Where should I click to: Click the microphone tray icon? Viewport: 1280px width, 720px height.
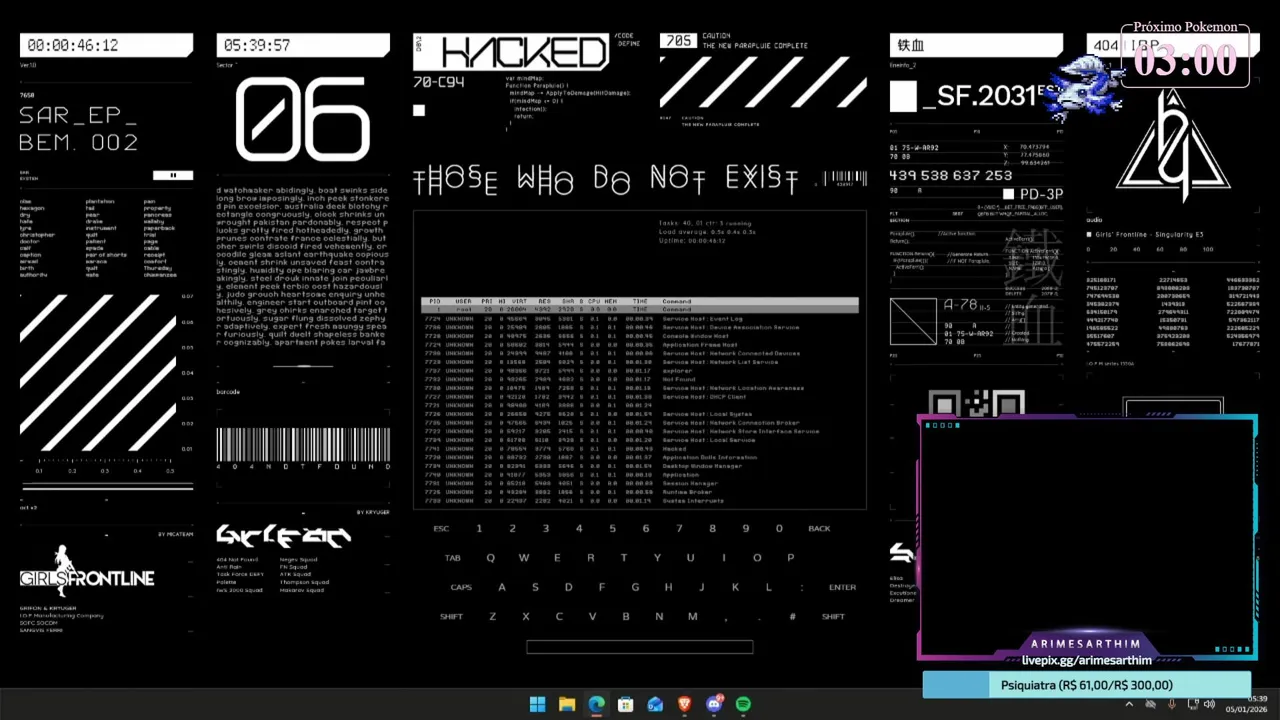[x=1172, y=704]
